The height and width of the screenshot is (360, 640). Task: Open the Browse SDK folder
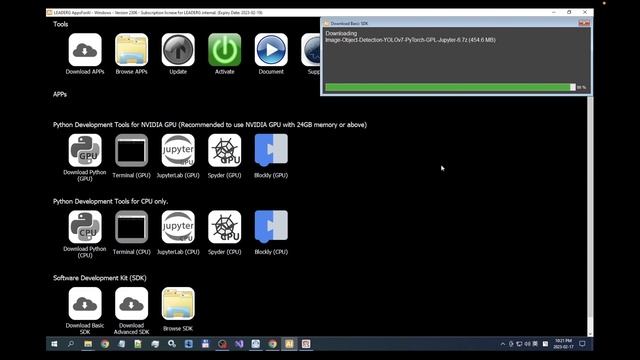[178, 304]
